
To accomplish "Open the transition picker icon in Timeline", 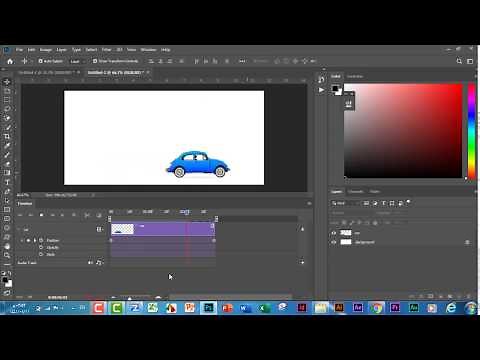I will pos(99,215).
